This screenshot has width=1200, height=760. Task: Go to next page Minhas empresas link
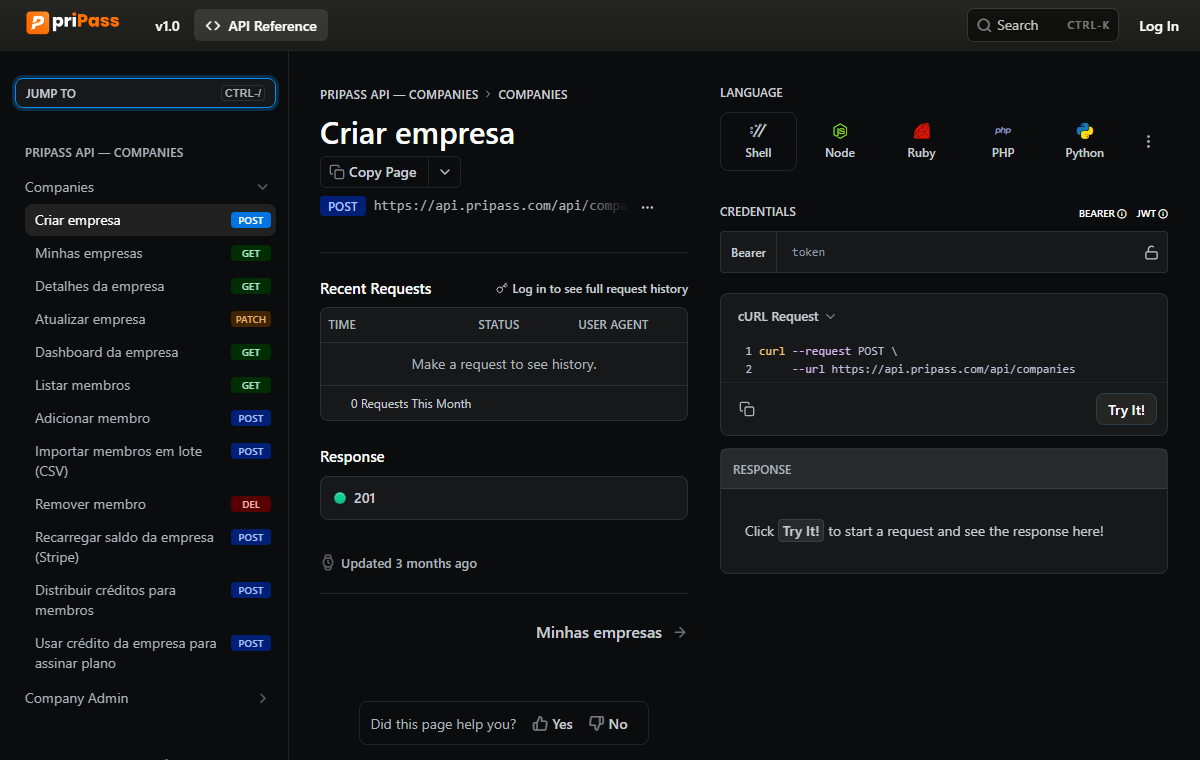point(611,633)
